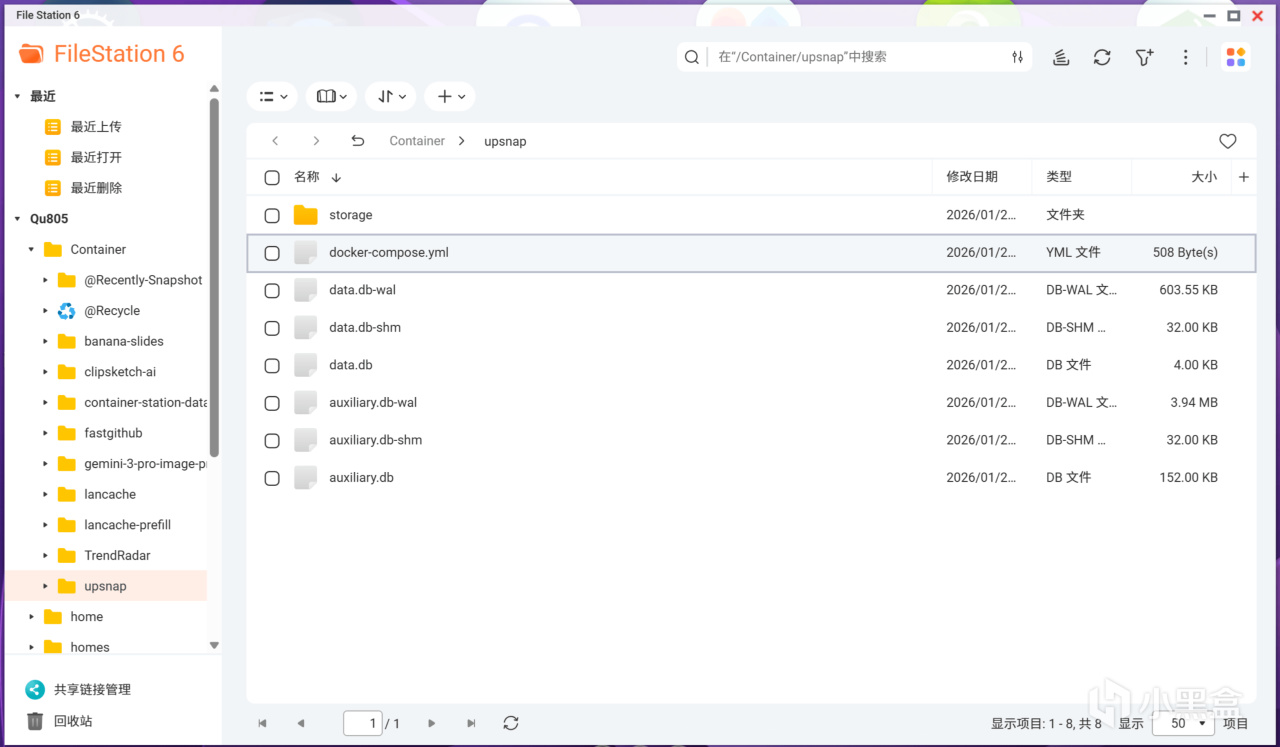Click the FileStation 6 logo
Viewport: 1280px width, 747px height.
pos(102,54)
